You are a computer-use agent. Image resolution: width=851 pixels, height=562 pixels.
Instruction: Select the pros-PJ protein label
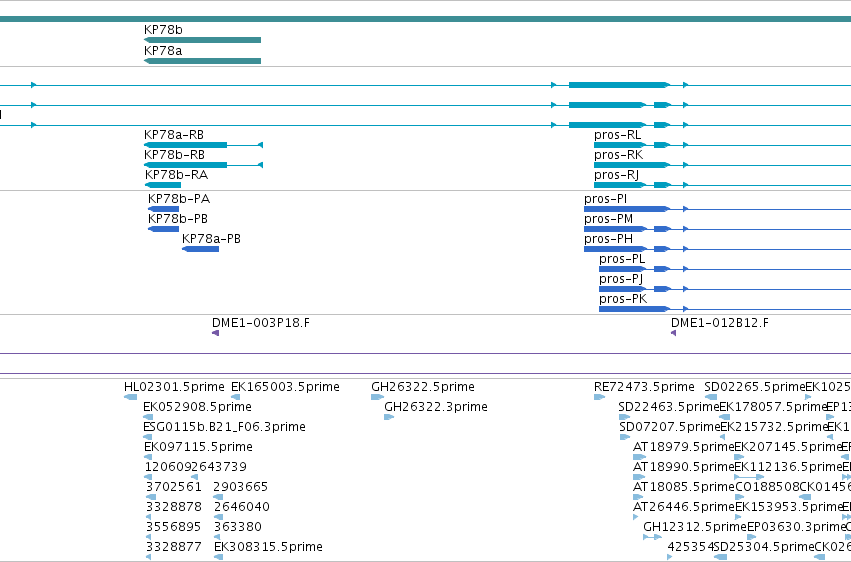pyautogui.click(x=621, y=279)
